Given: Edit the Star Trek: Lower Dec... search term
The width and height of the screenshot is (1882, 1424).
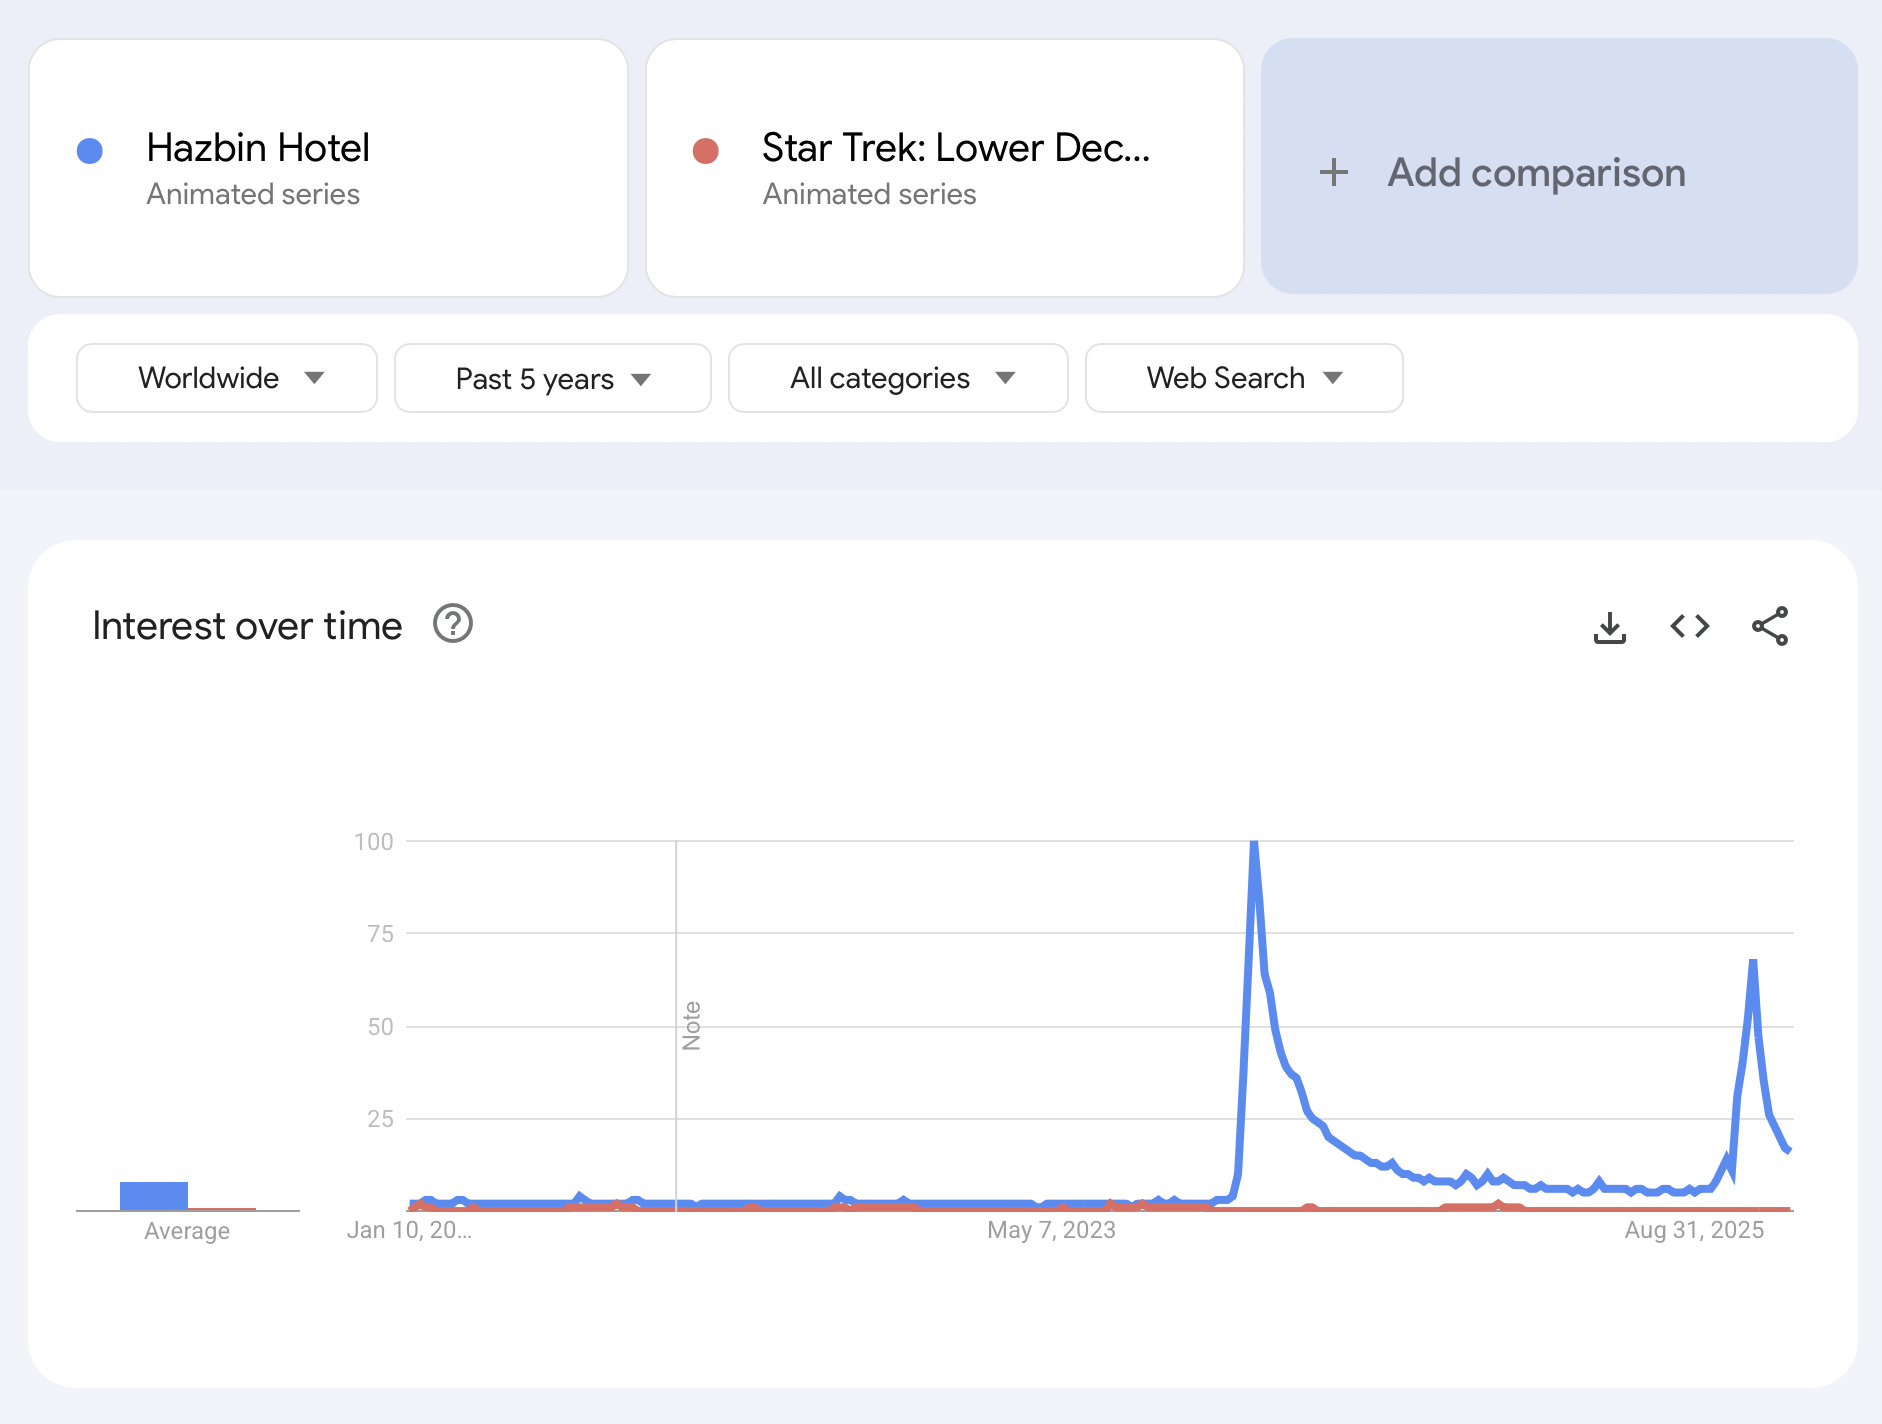Looking at the screenshot, I should tap(945, 168).
